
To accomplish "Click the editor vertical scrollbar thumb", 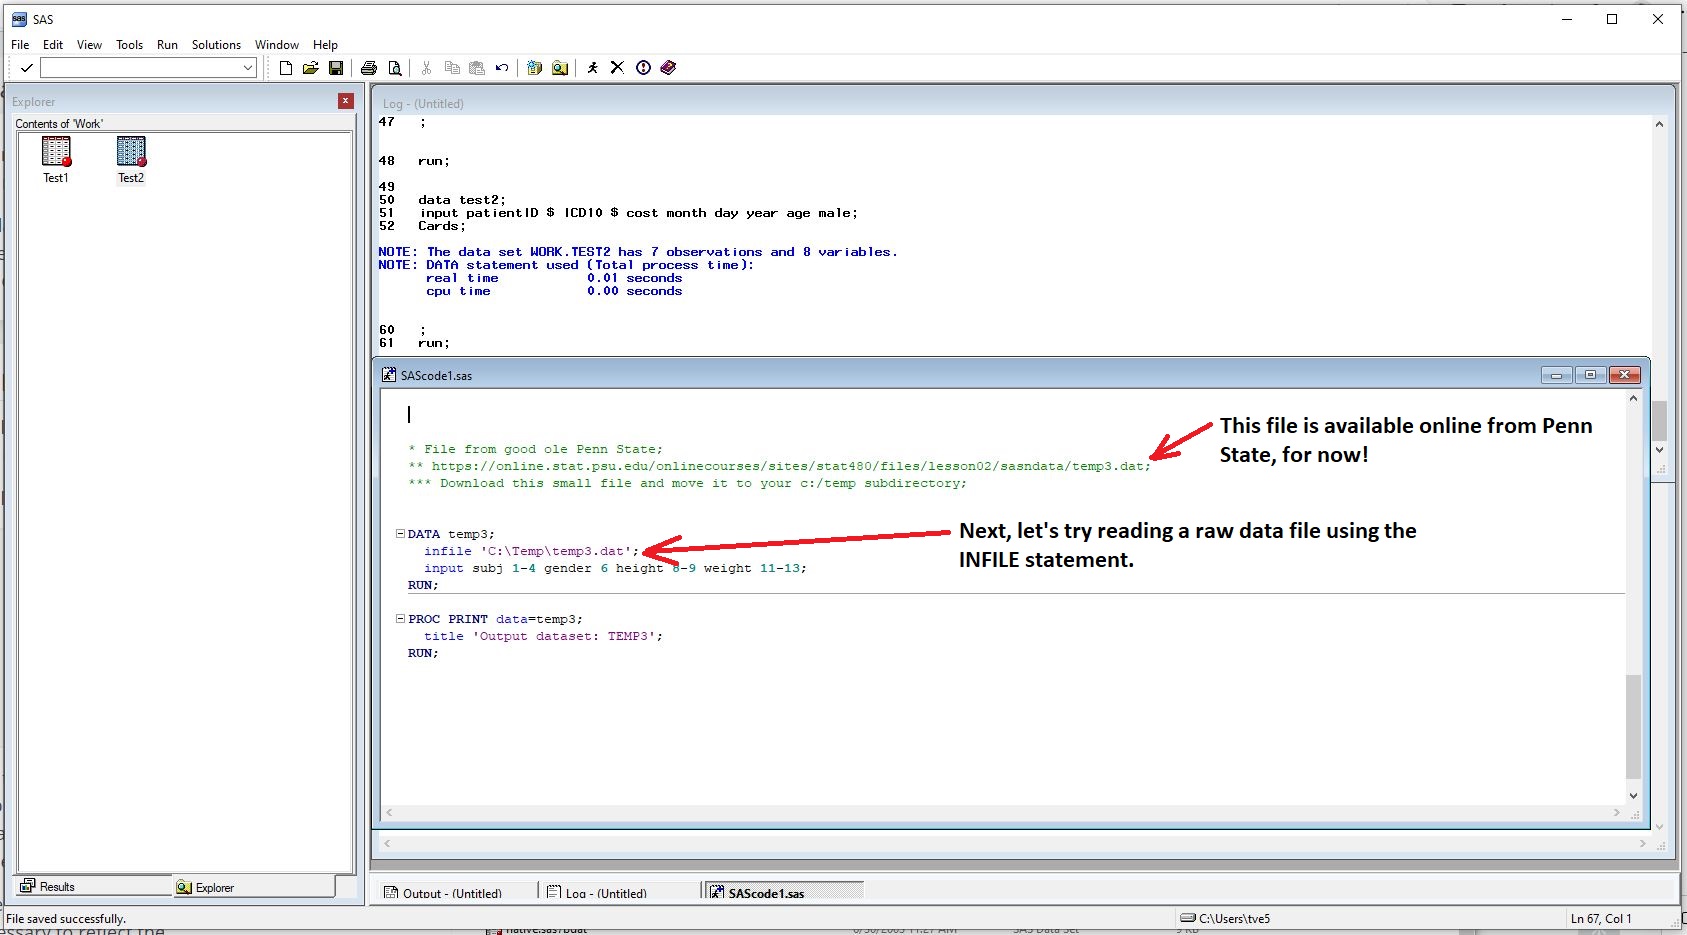I will tap(1633, 726).
